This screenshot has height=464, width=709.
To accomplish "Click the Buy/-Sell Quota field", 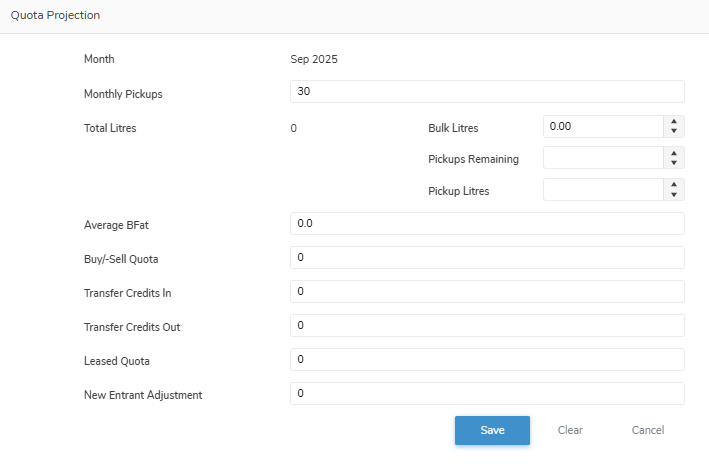I will [x=486, y=258].
